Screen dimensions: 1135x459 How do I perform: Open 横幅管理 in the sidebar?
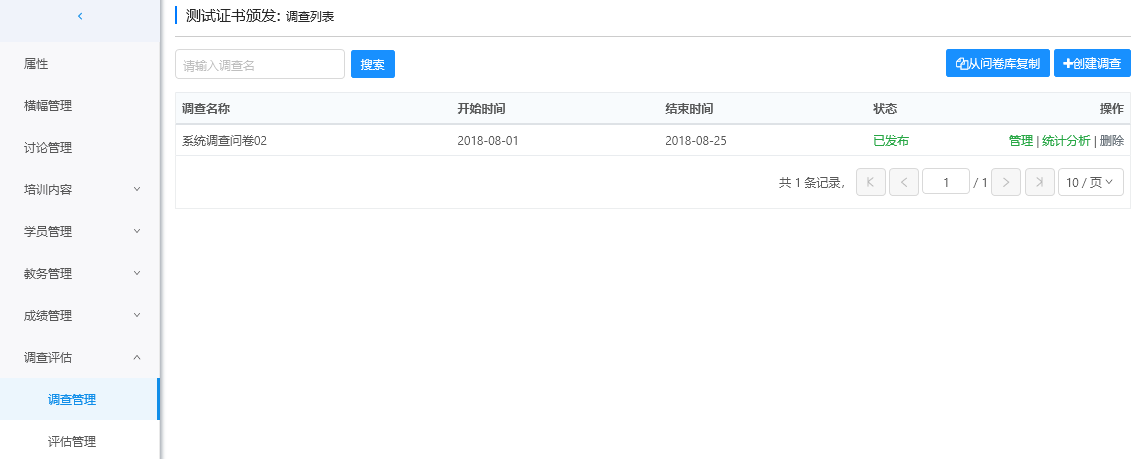coord(48,106)
